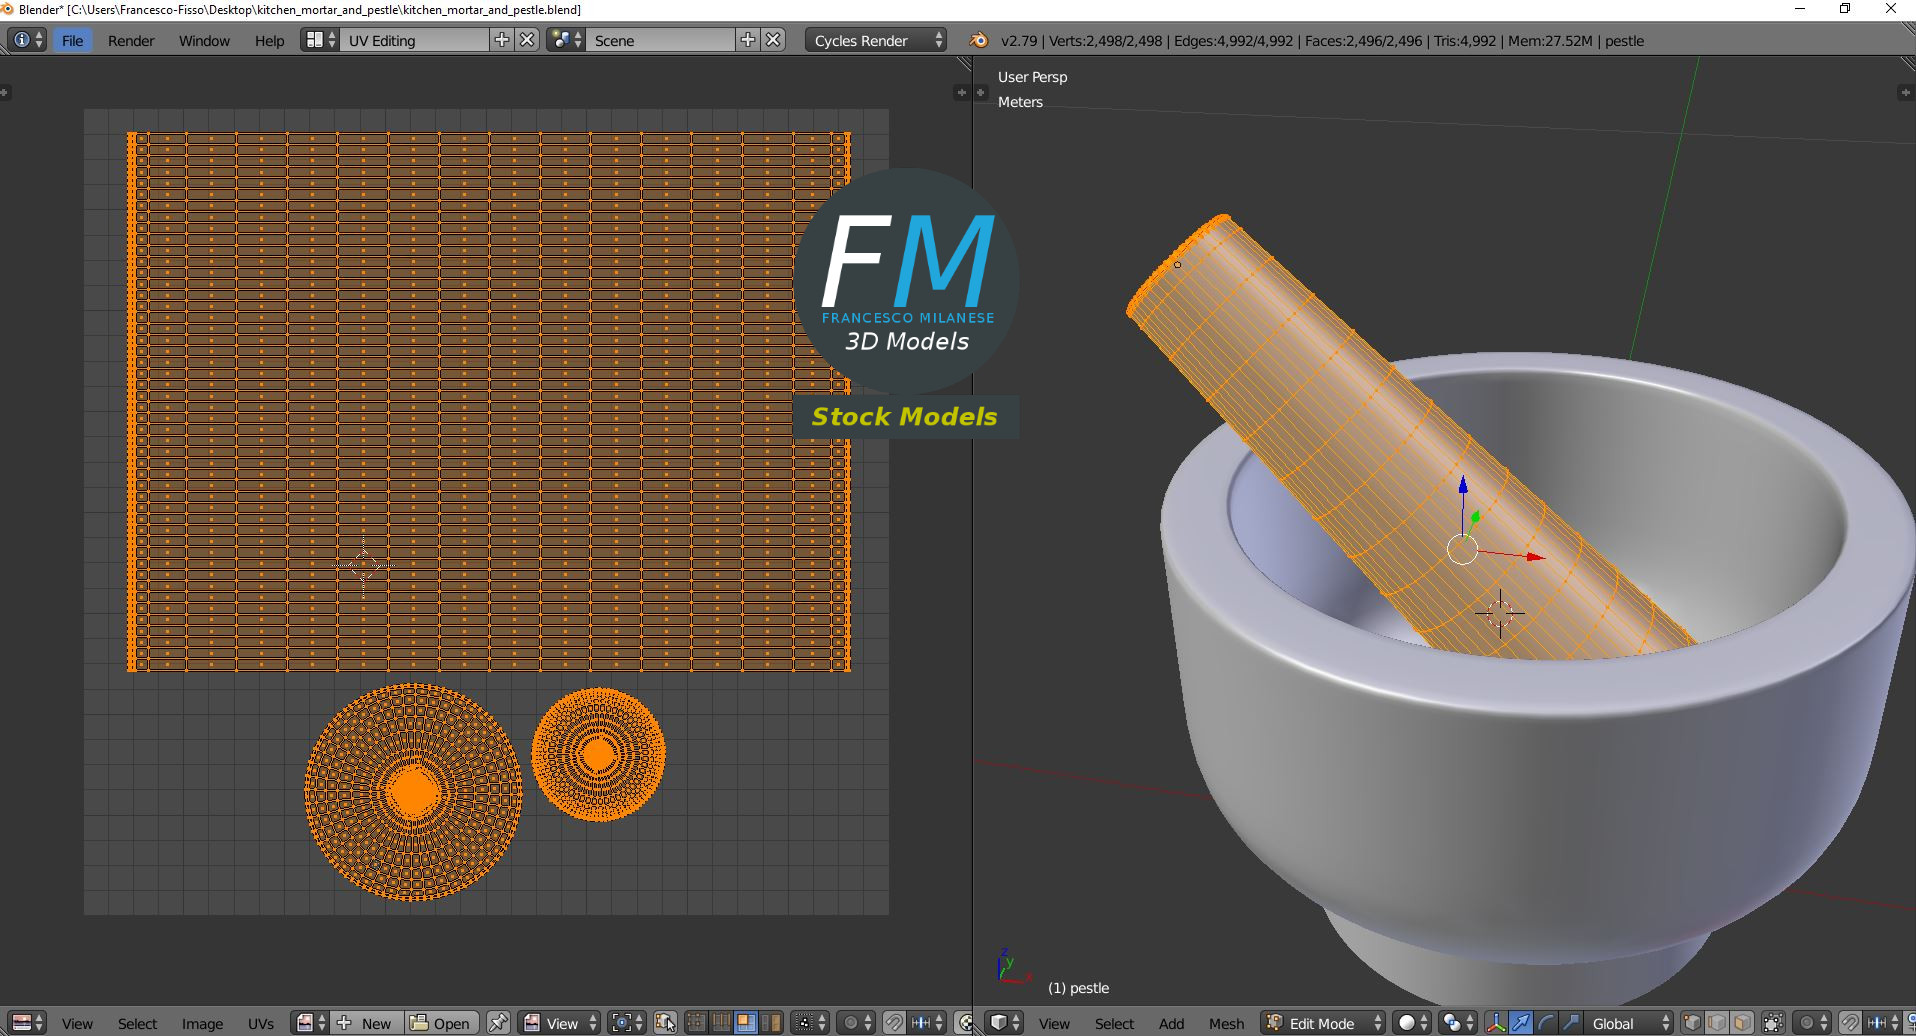The width and height of the screenshot is (1916, 1036).
Task: Open 3D view pivot point selector
Action: click(x=1458, y=1023)
